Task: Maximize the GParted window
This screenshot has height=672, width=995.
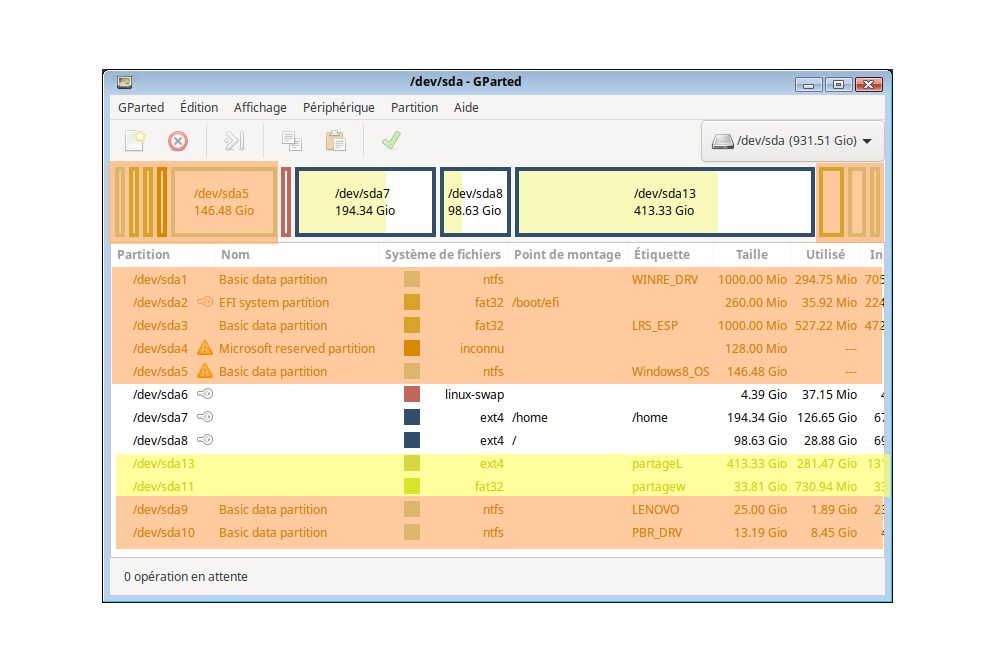Action: coord(838,84)
